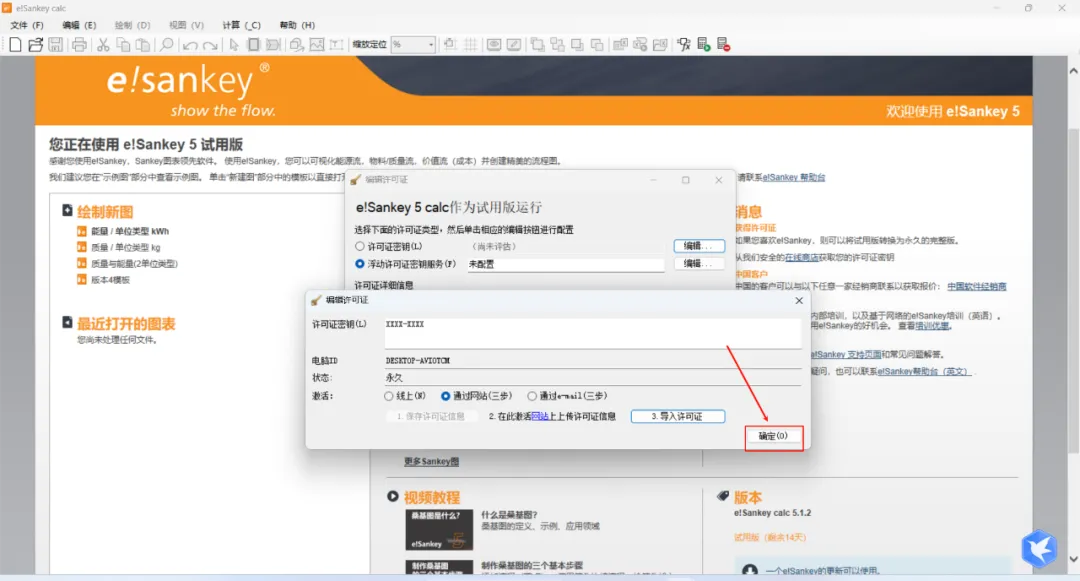
Task: Start calculation with green-dot calculator icon
Action: coord(703,45)
